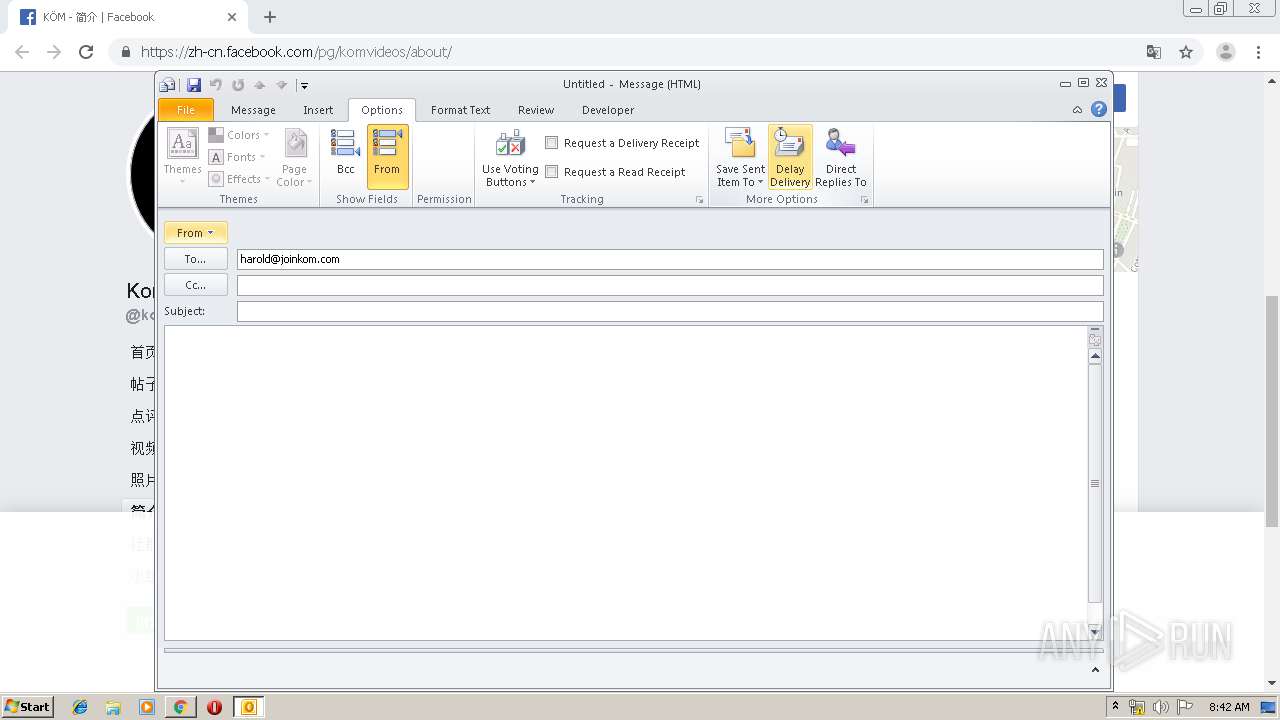Click the Cc... address book button
Image resolution: width=1280 pixels, height=720 pixels.
coord(196,285)
